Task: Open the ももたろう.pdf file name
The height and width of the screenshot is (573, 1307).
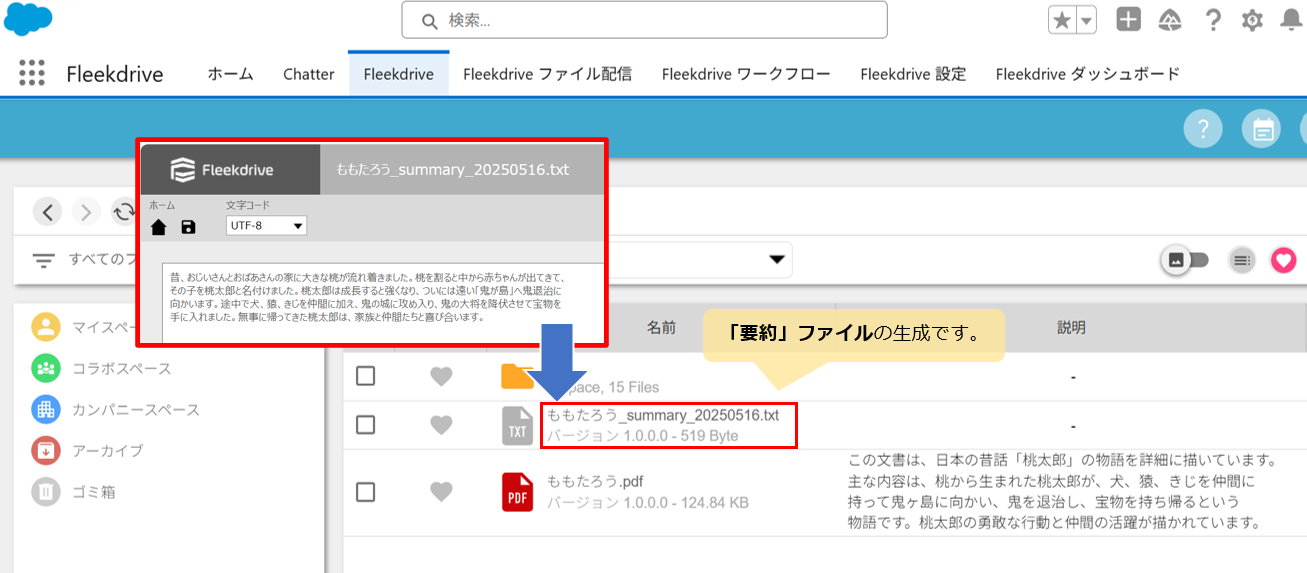Action: click(x=595, y=482)
